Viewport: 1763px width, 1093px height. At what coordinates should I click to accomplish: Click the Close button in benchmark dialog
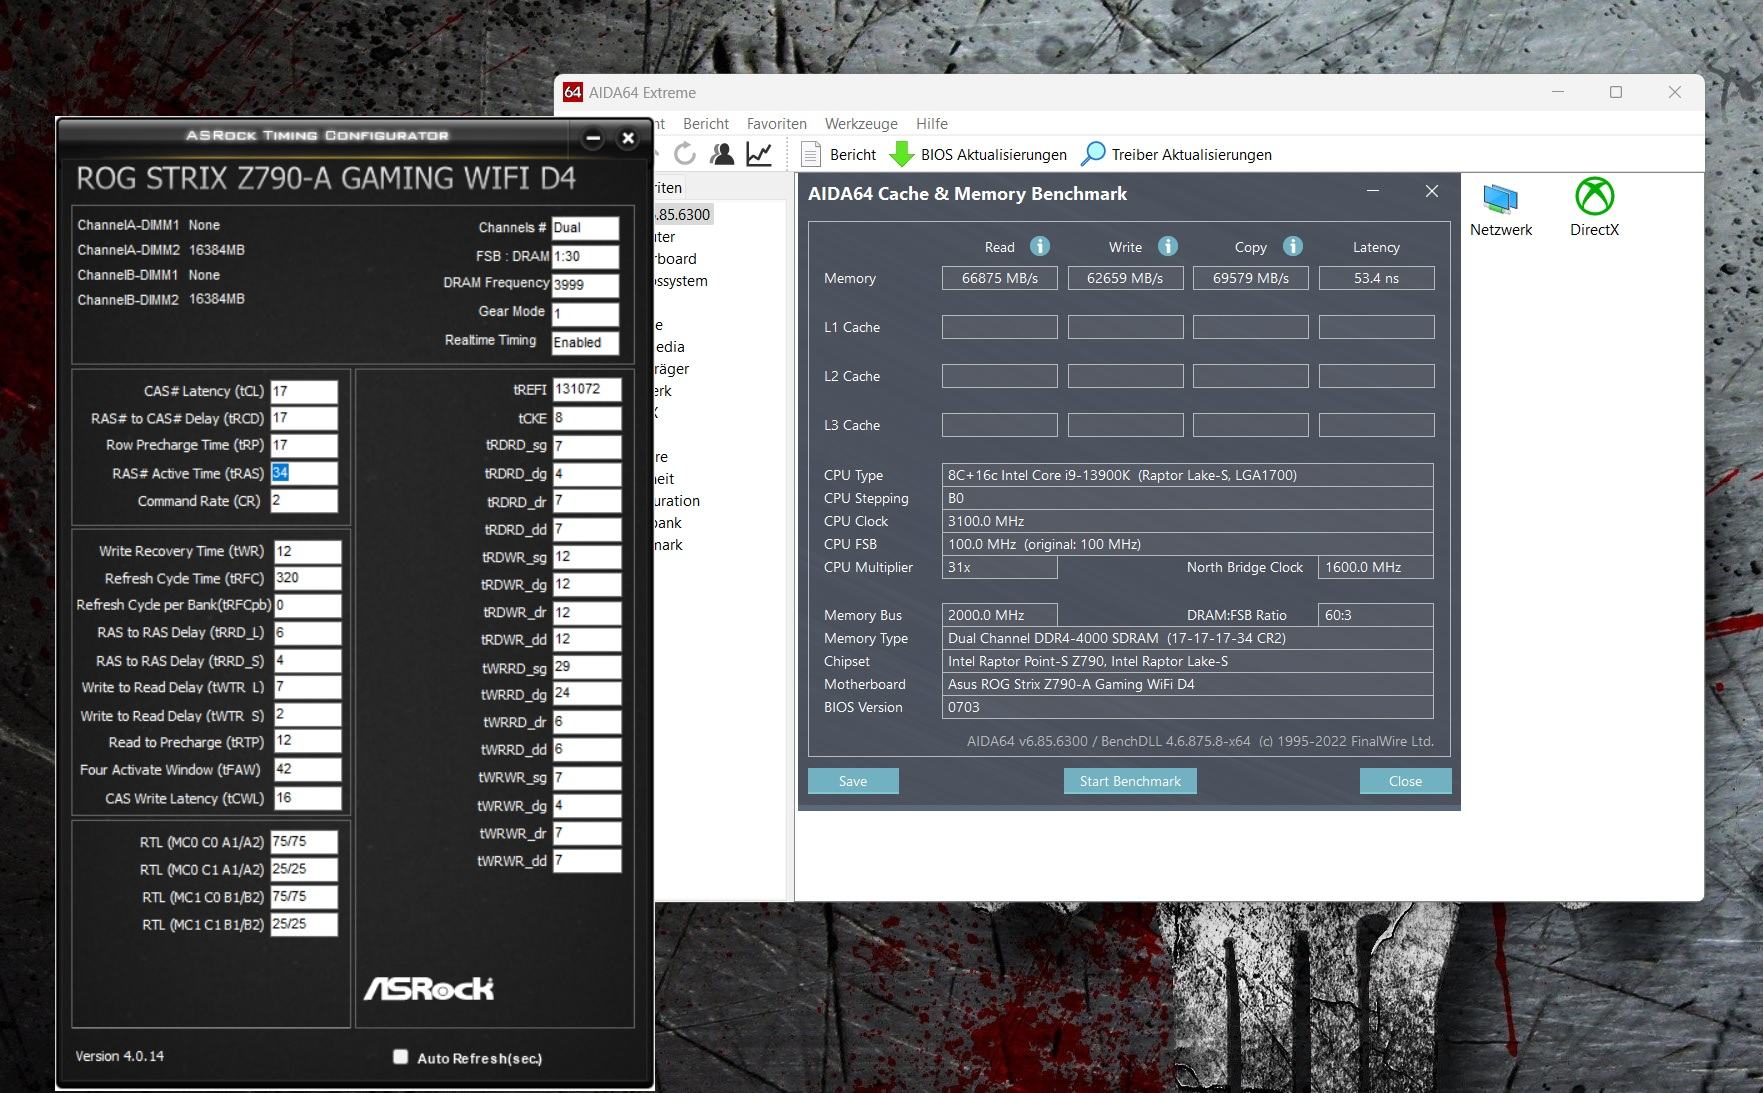[x=1405, y=781]
